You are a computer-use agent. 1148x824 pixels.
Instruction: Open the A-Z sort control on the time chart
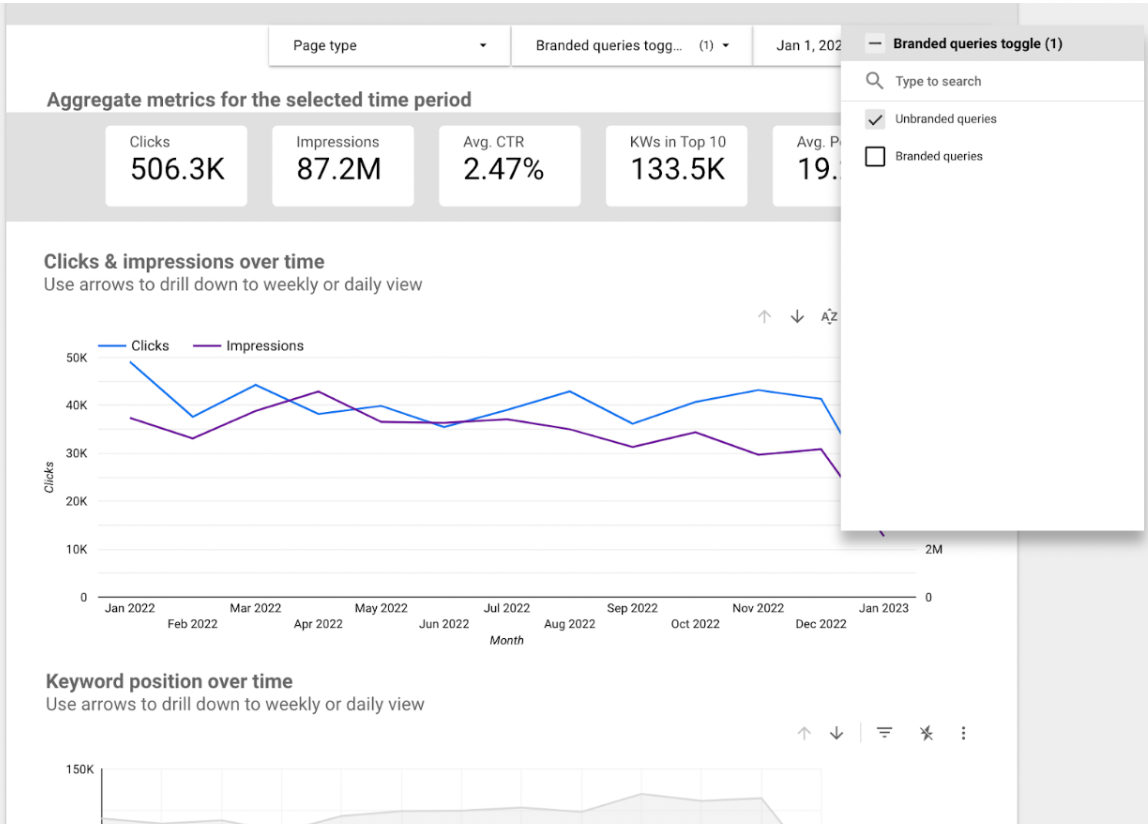click(x=830, y=316)
